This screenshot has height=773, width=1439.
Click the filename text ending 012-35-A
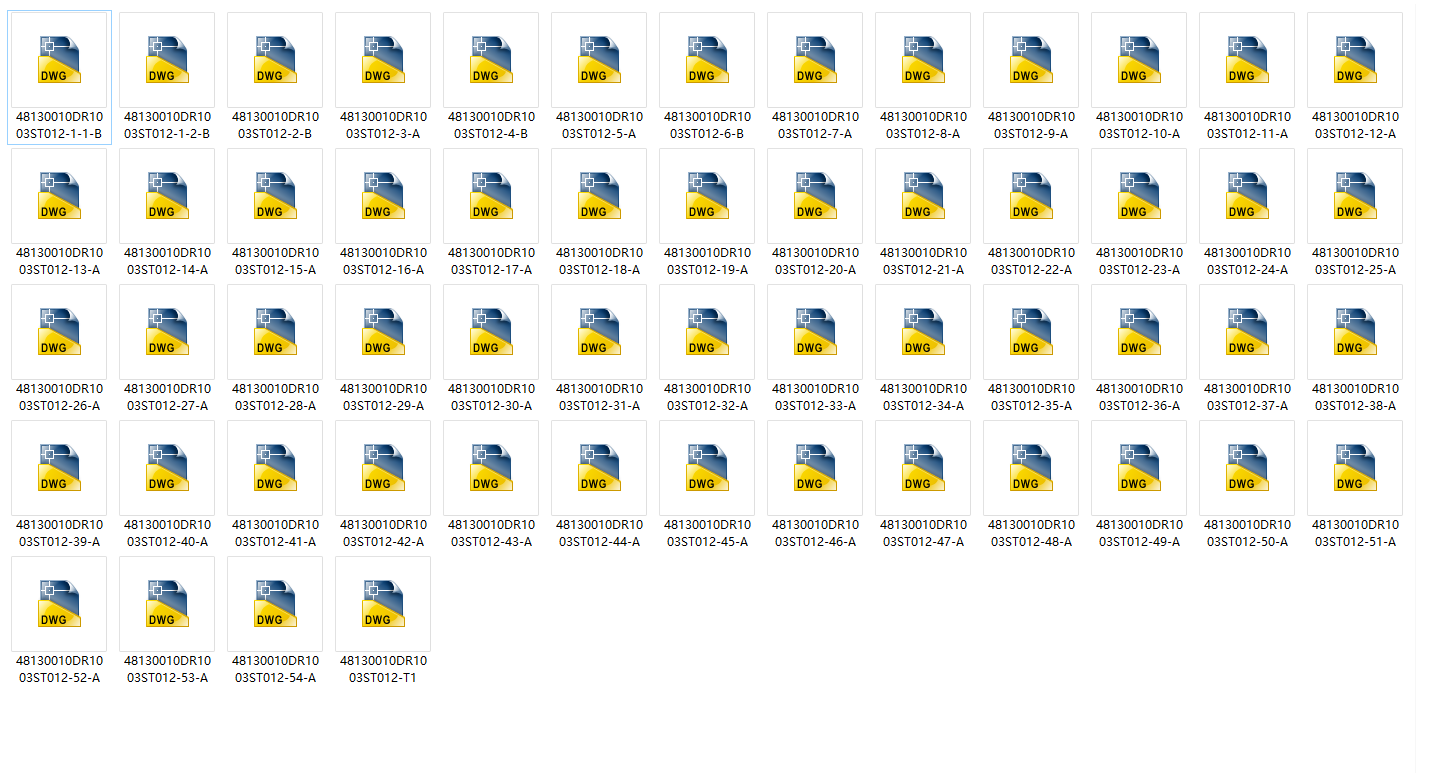tap(1031, 397)
